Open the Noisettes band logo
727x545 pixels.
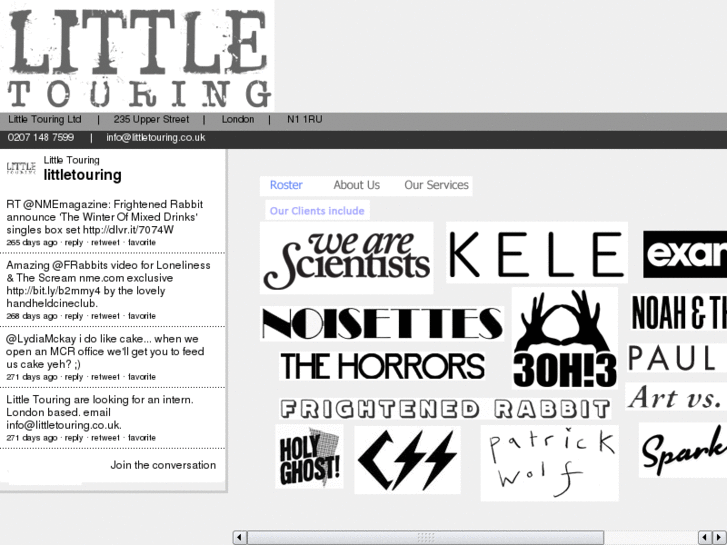(x=382, y=323)
